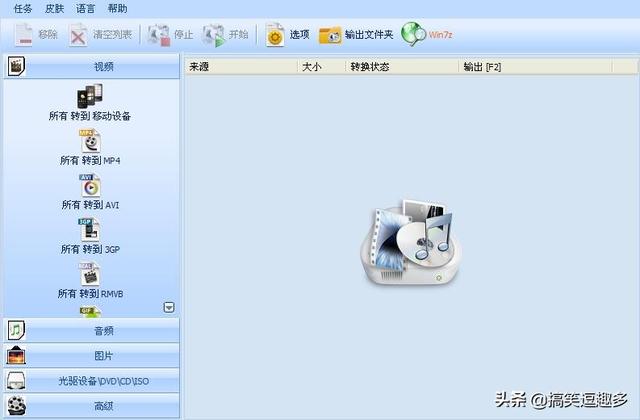Sort by the 大小 column header
The image size is (640, 420).
322,67
